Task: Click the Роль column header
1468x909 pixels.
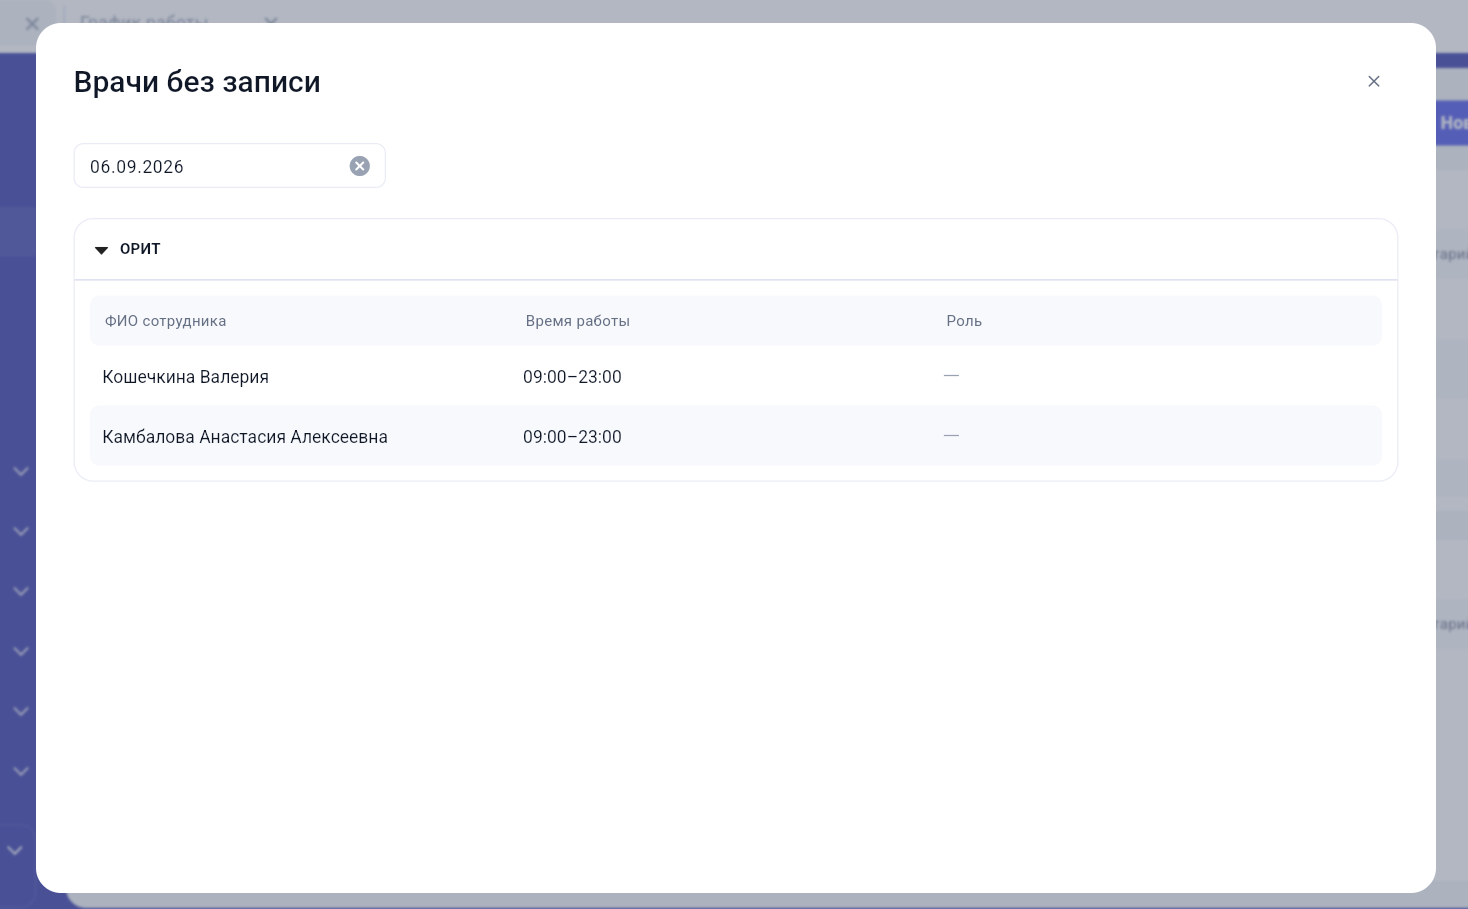Action: (964, 321)
